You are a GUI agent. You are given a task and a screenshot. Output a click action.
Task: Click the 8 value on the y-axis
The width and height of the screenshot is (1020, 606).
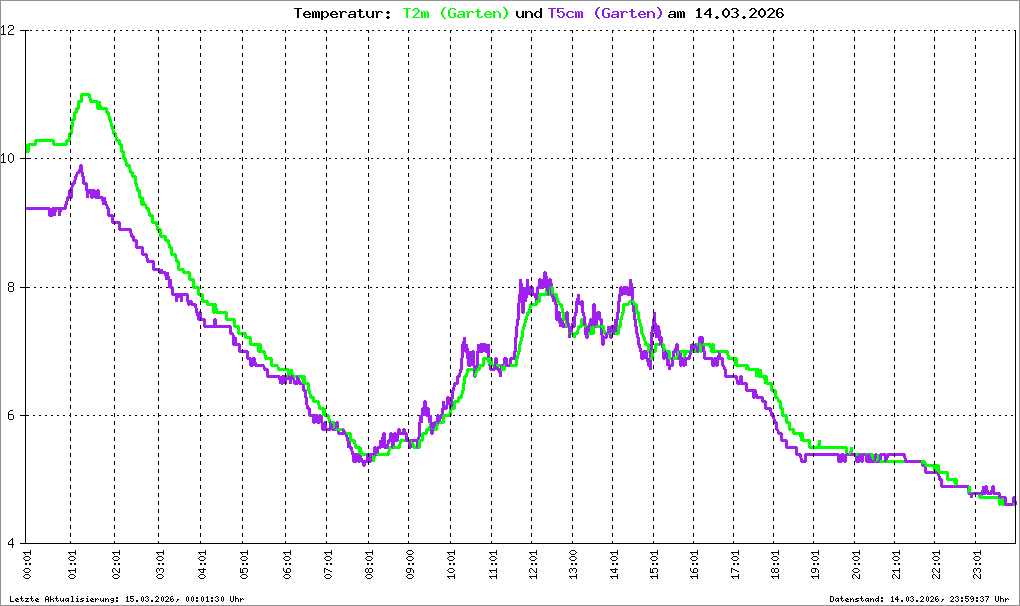pos(13,287)
